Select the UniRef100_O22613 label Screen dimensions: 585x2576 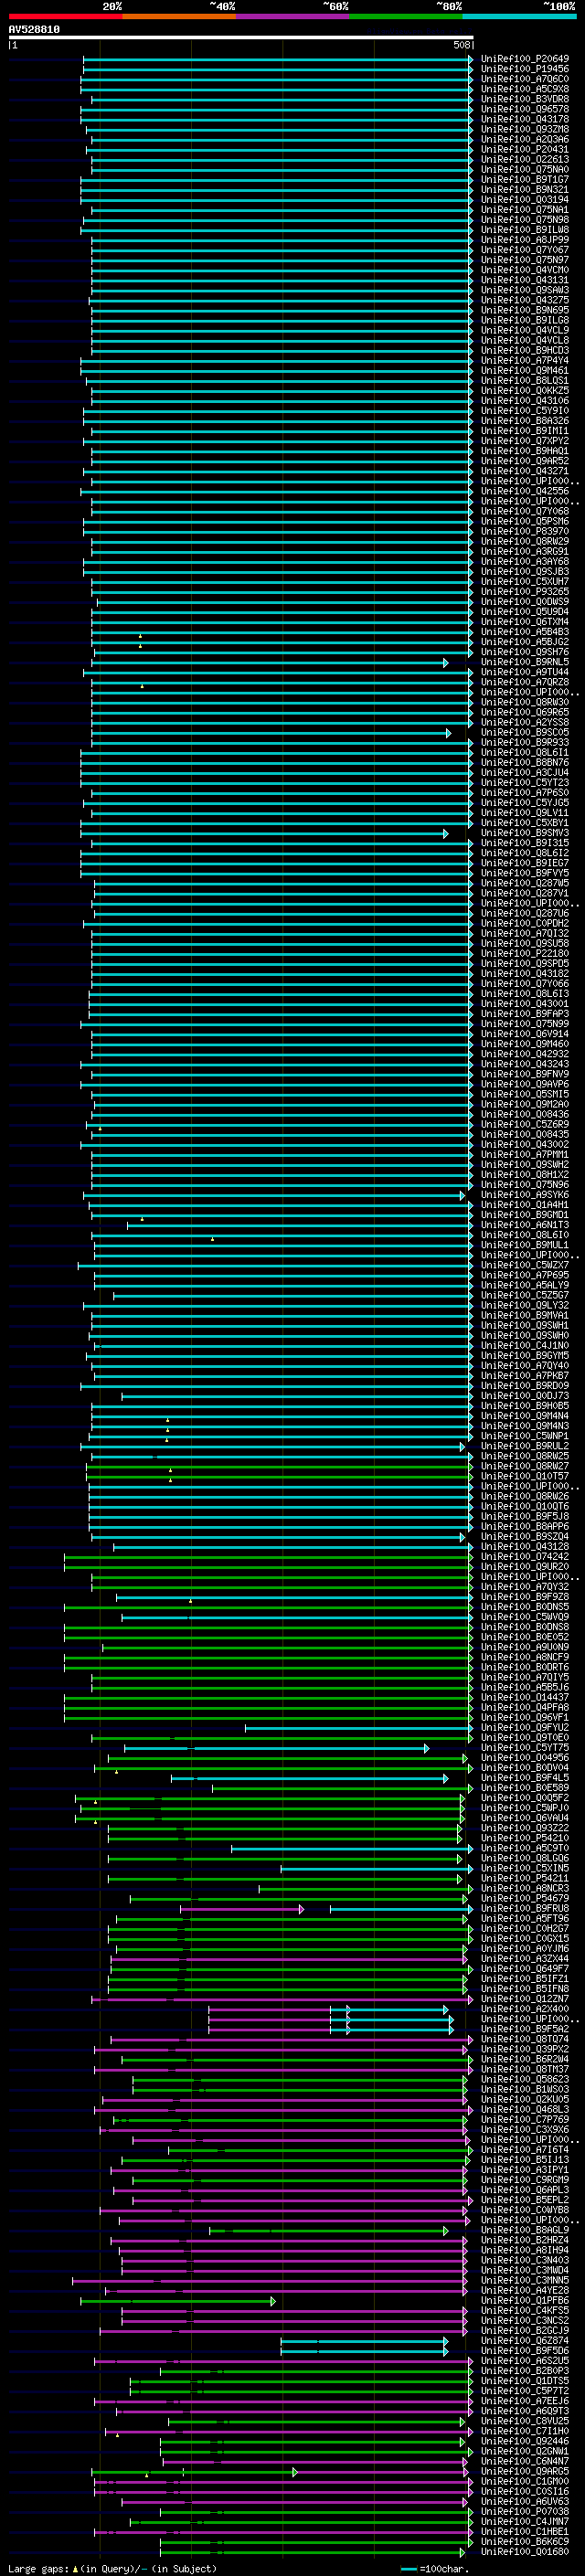click(x=525, y=159)
